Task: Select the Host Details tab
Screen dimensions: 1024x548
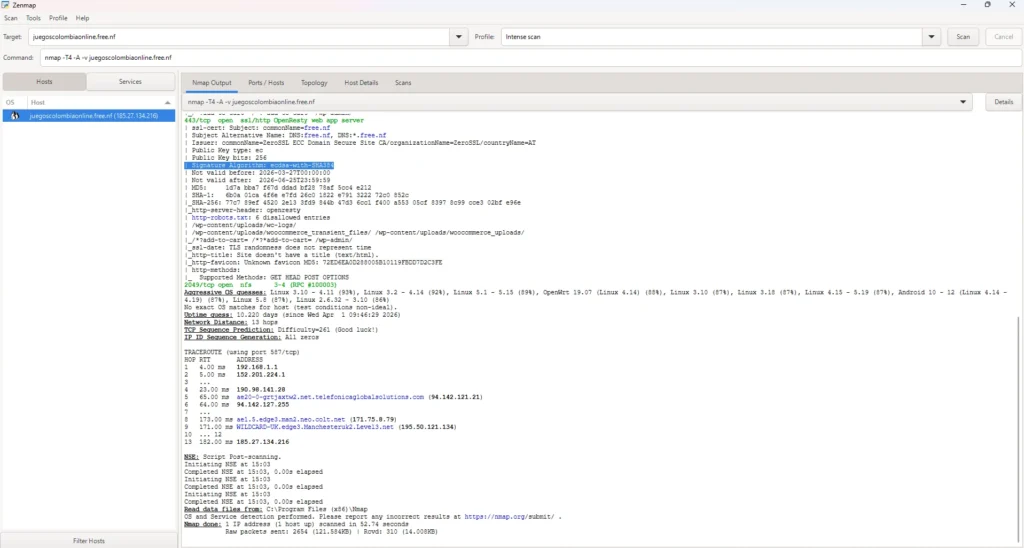Action: 361,83
